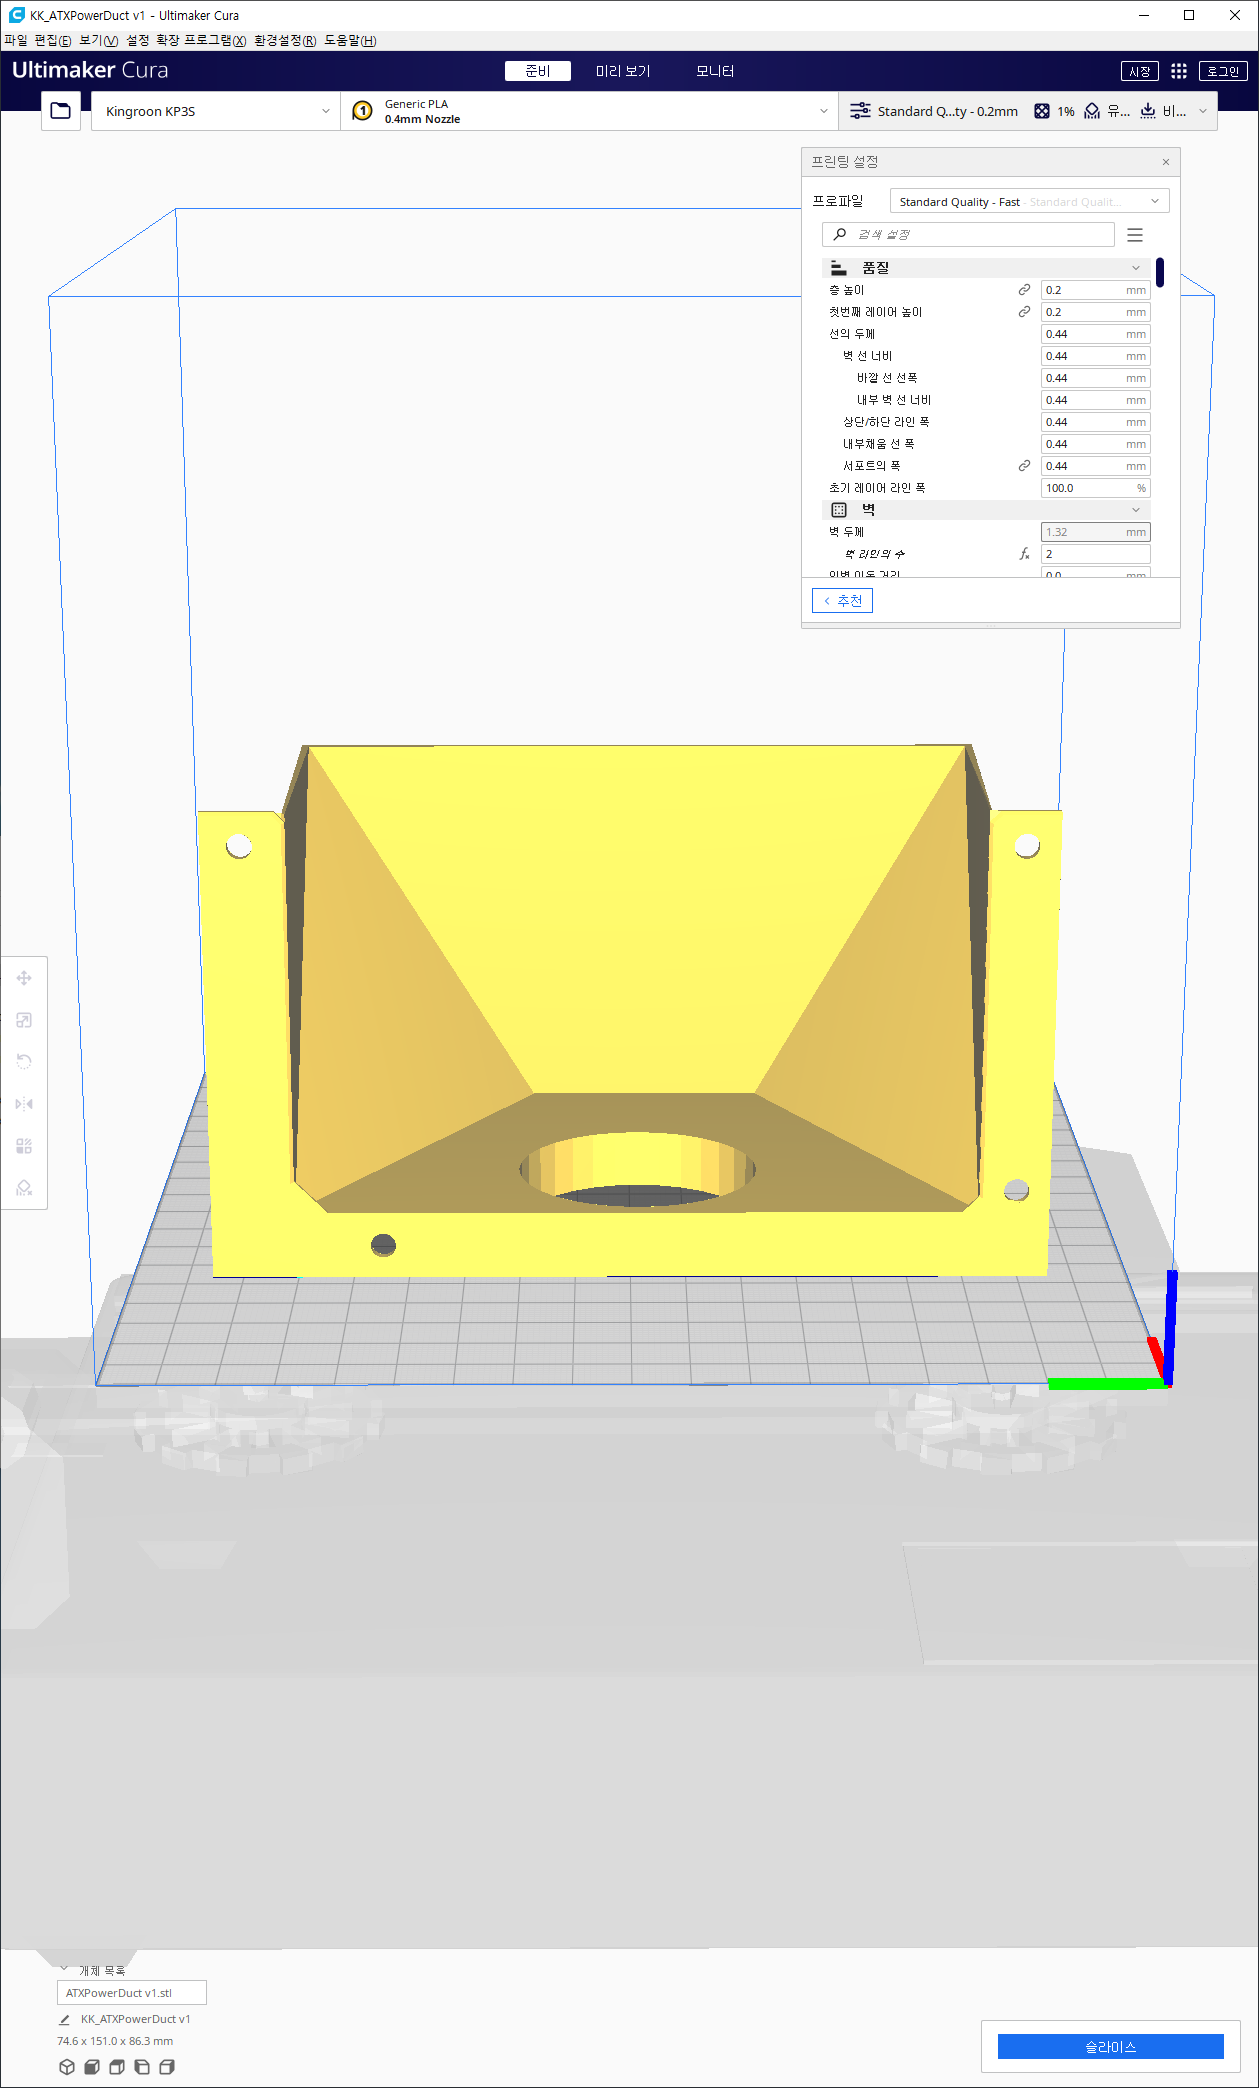This screenshot has width=1259, height=2088.
Task: Open the 확장 프로그램(X) menu
Action: point(201,40)
